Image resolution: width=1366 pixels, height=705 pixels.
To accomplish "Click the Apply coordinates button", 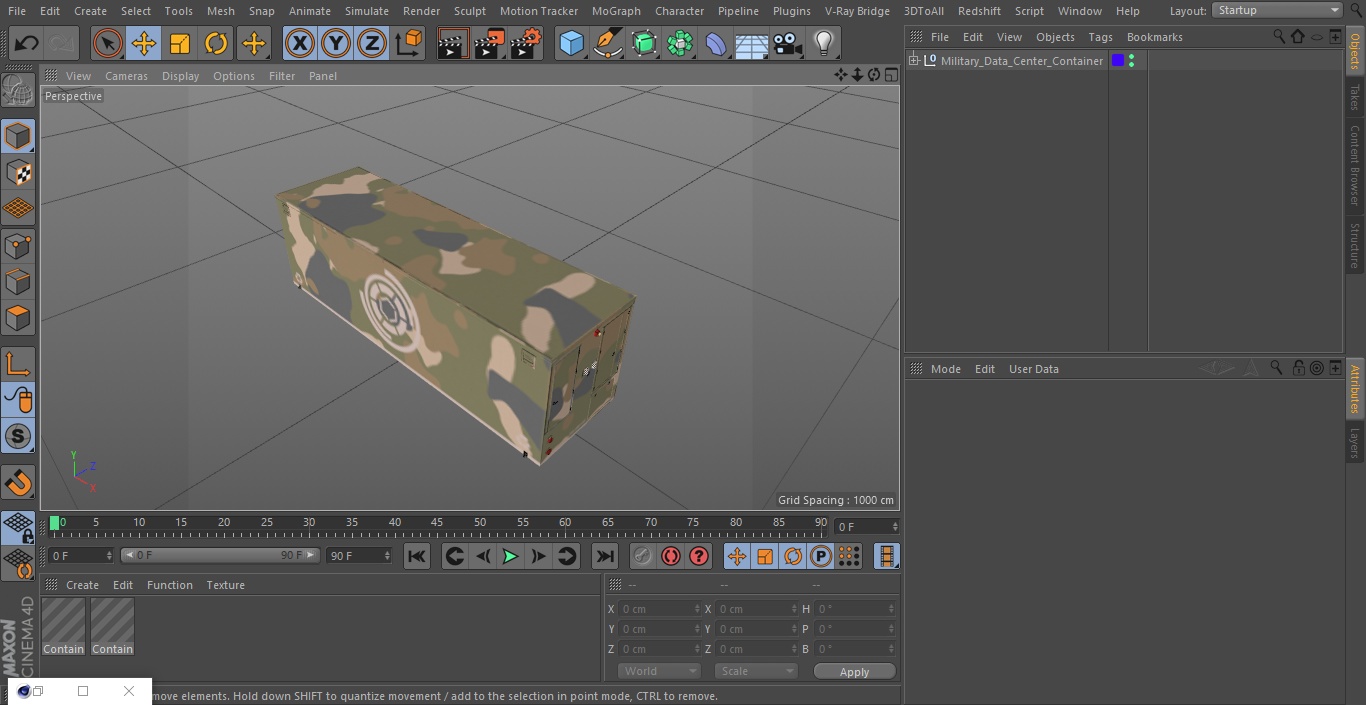I will pyautogui.click(x=854, y=672).
